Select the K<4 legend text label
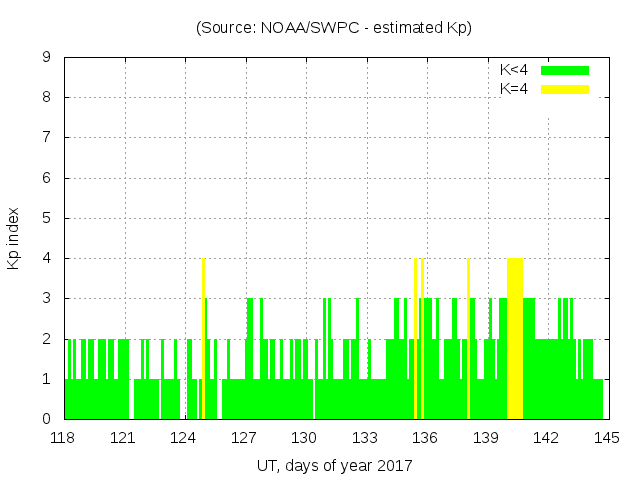The height and width of the screenshot is (480, 640). 513,70
